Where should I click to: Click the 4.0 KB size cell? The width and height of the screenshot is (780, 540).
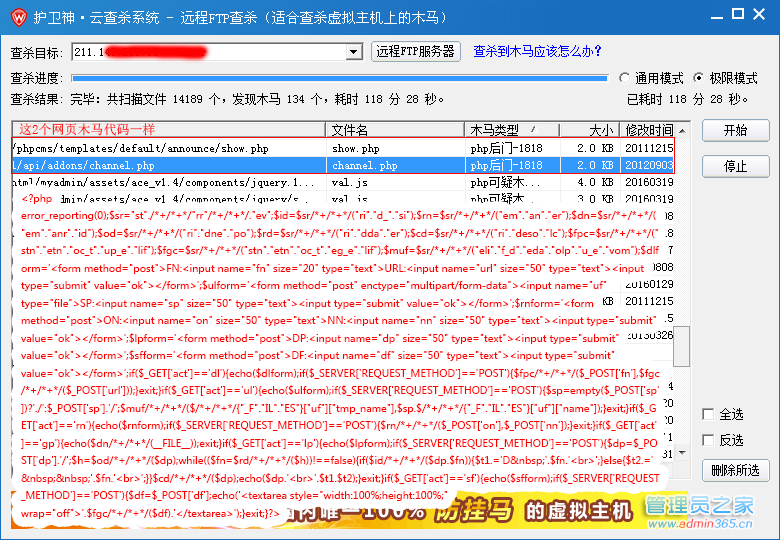[595, 182]
